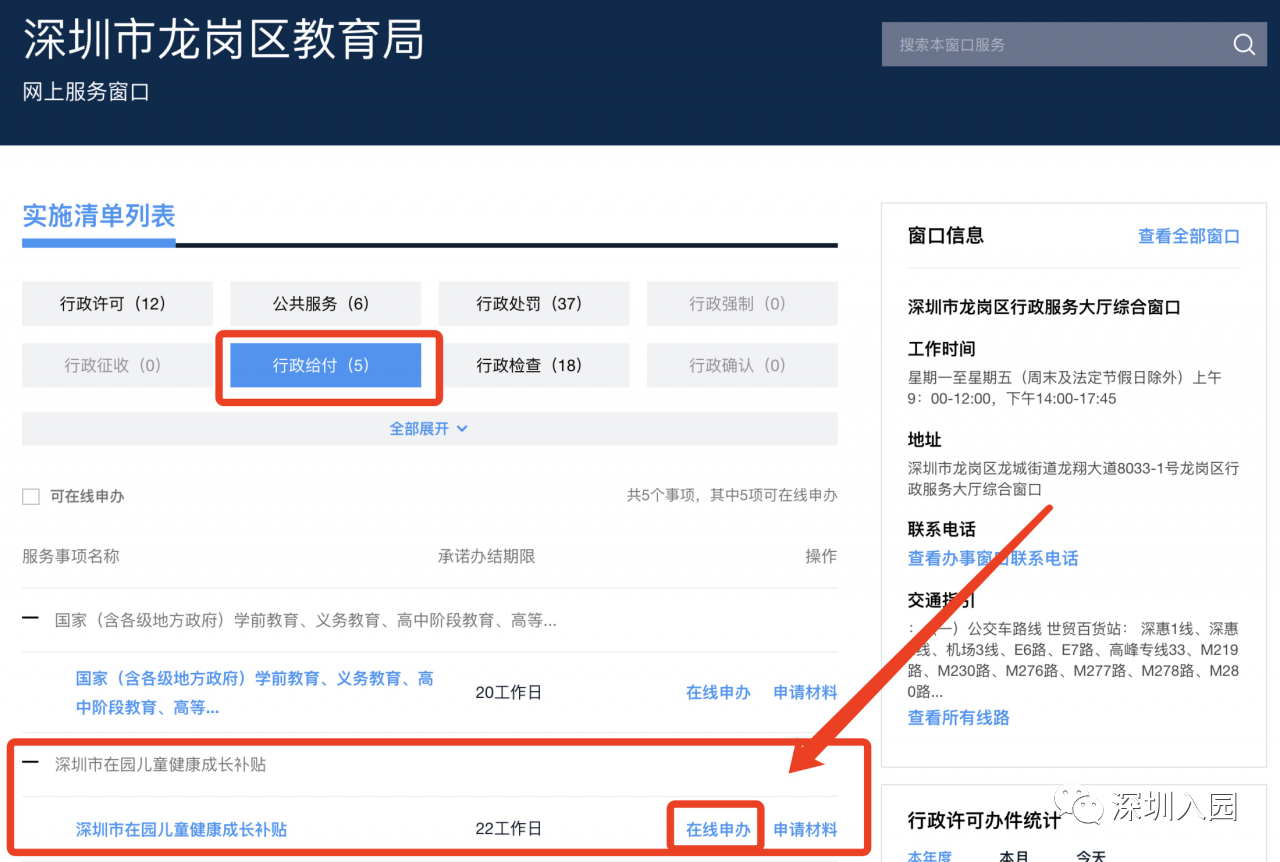Image resolution: width=1280 pixels, height=862 pixels.
Task: Click the 20工作日 time limit cell
Action: coord(508,692)
